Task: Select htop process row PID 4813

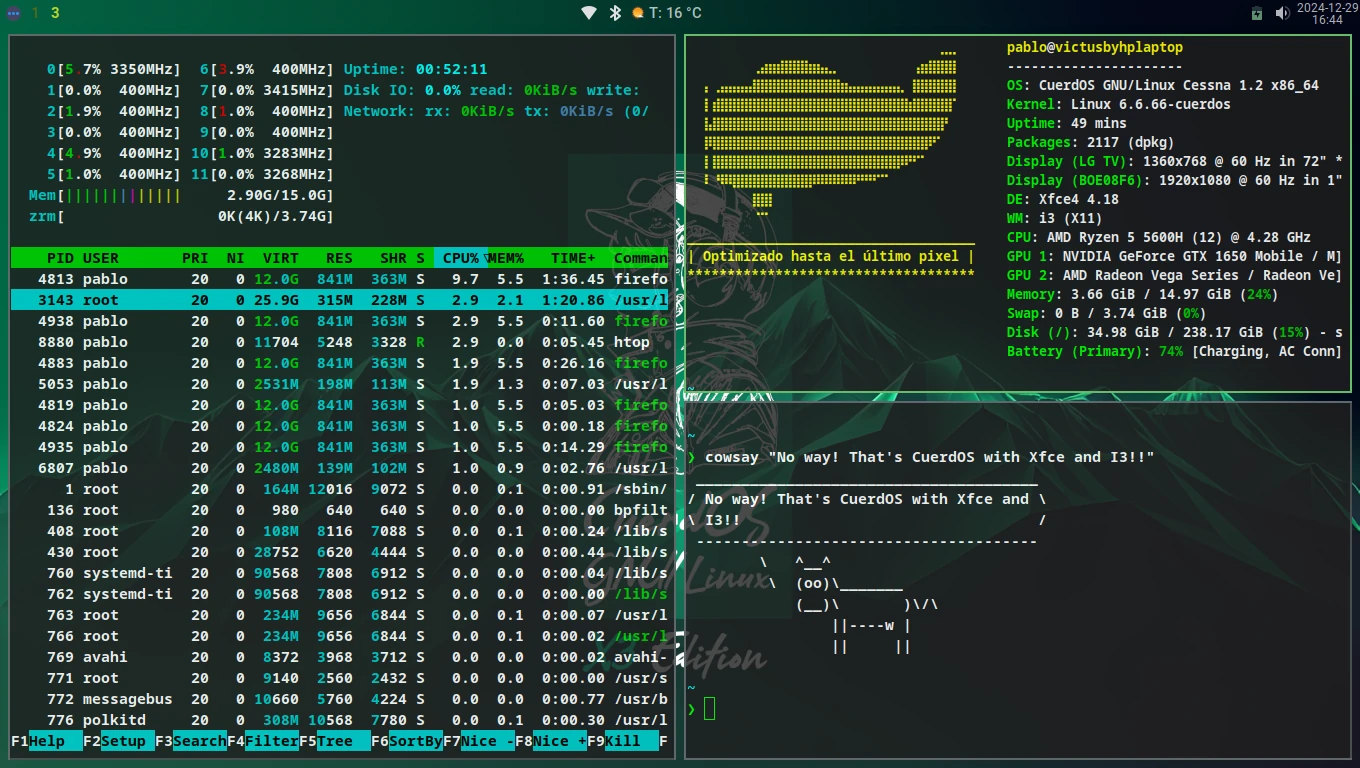Action: pyautogui.click(x=340, y=279)
